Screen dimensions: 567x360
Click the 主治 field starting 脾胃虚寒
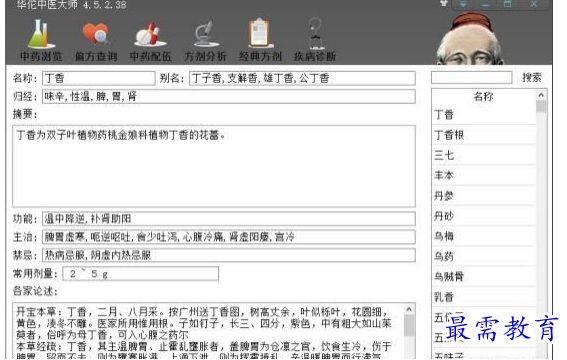229,237
